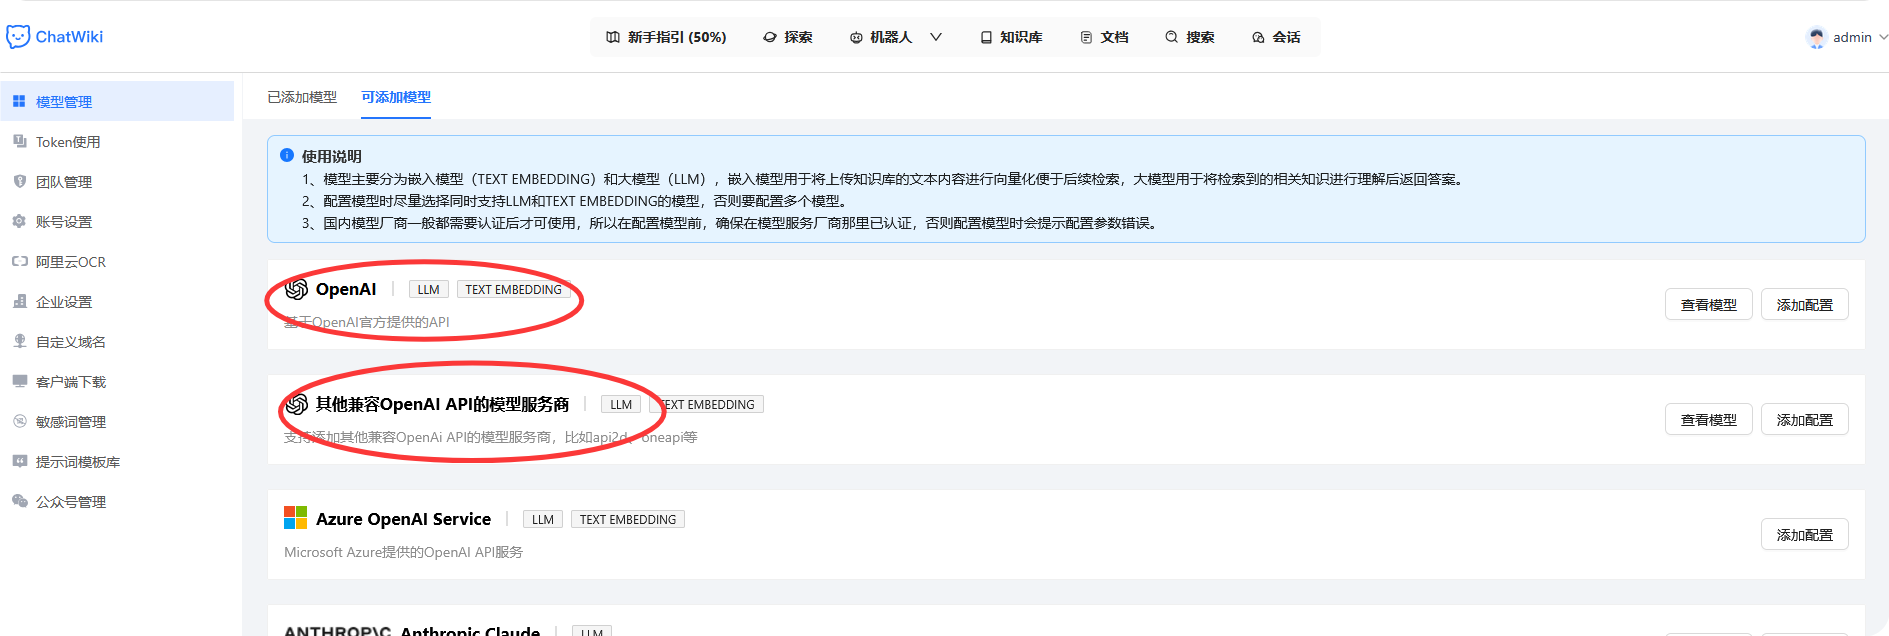Click the OpenAI LLM tag

point(429,289)
